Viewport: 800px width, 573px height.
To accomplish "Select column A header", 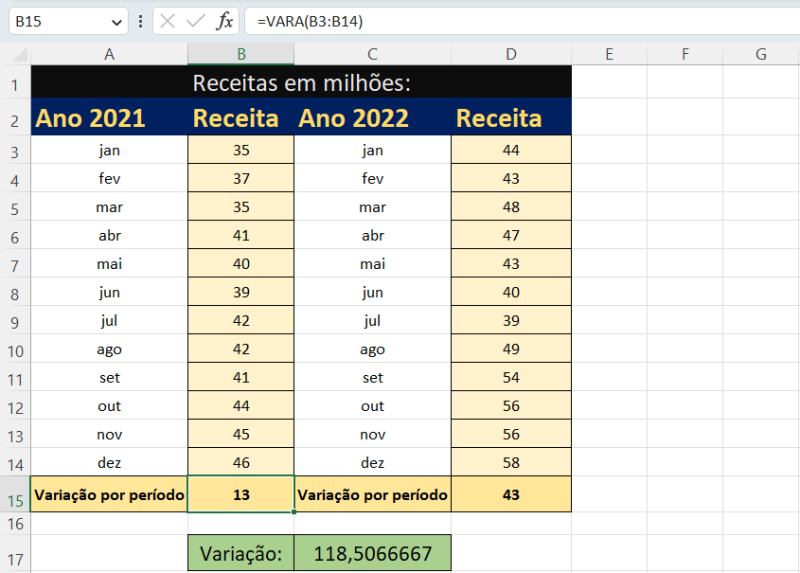I will pyautogui.click(x=109, y=54).
